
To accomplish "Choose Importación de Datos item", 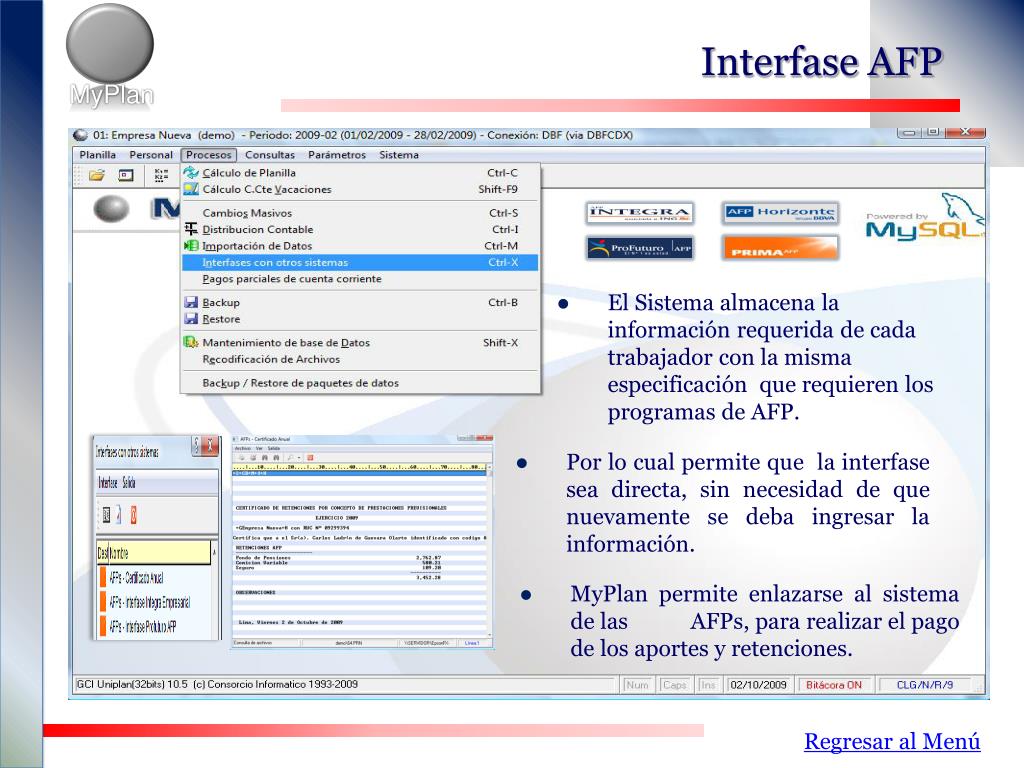I will click(360, 246).
